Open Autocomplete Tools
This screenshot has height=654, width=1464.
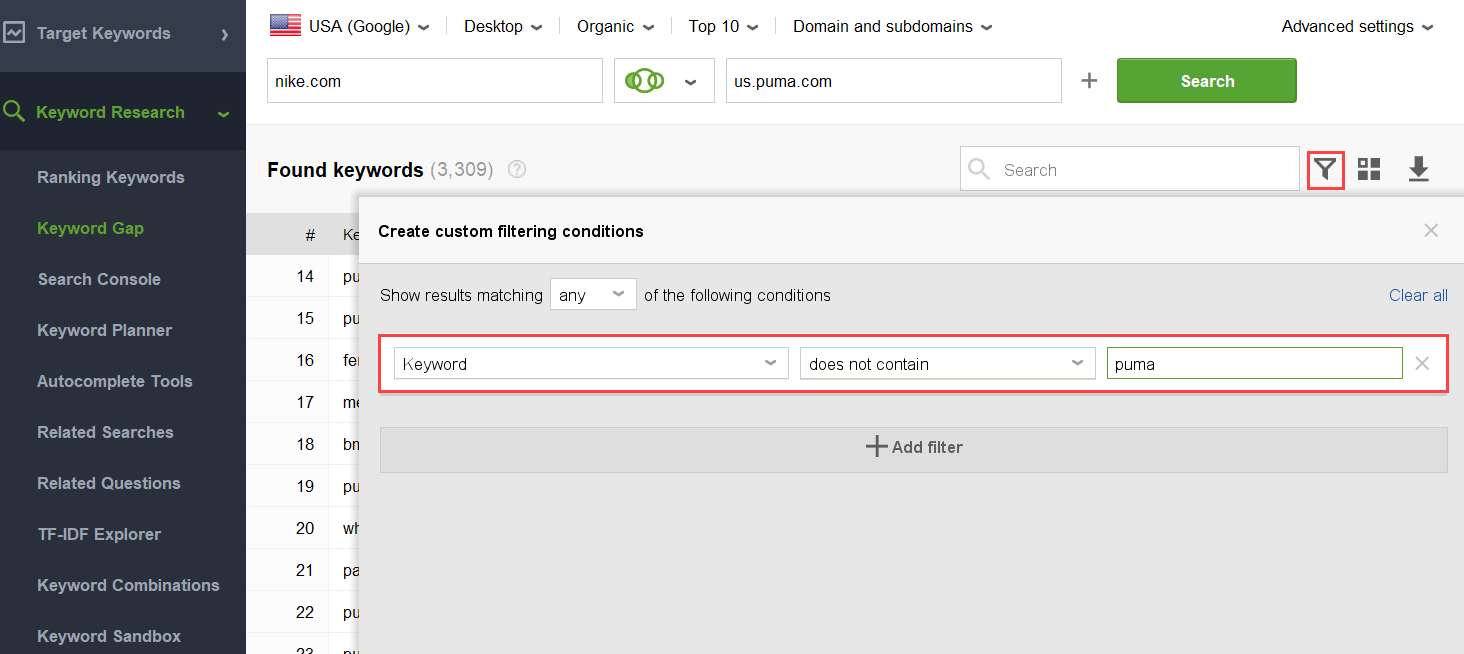click(115, 381)
